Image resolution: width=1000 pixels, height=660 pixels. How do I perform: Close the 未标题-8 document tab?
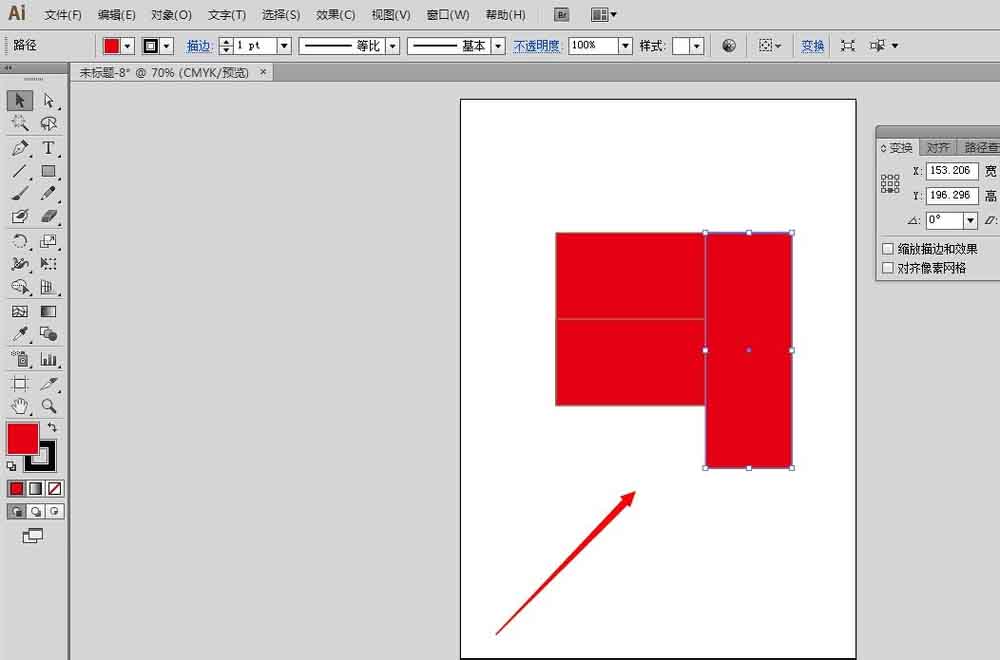[263, 72]
